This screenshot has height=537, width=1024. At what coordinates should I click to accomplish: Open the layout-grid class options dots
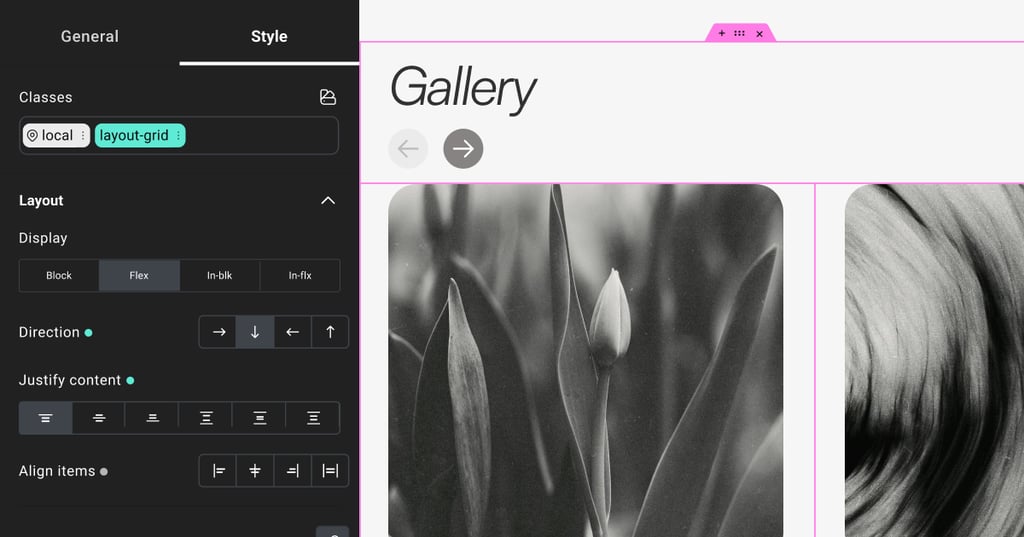click(178, 135)
